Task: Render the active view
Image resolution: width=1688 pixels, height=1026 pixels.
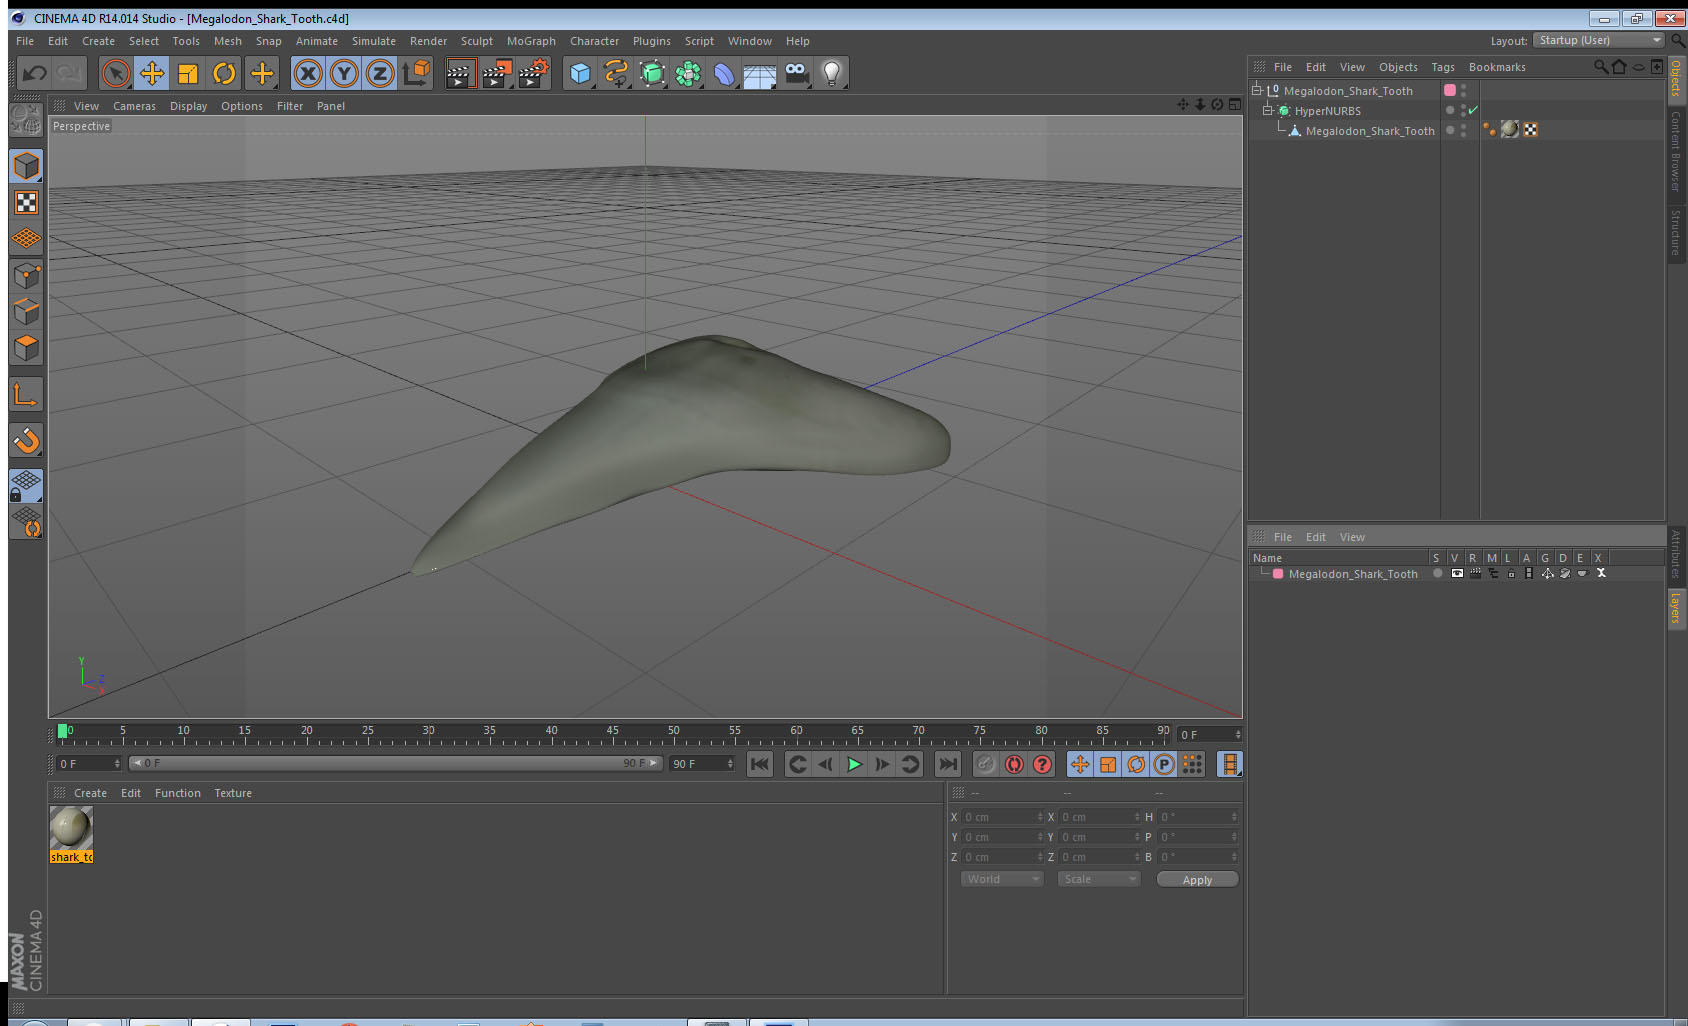Action: [460, 73]
